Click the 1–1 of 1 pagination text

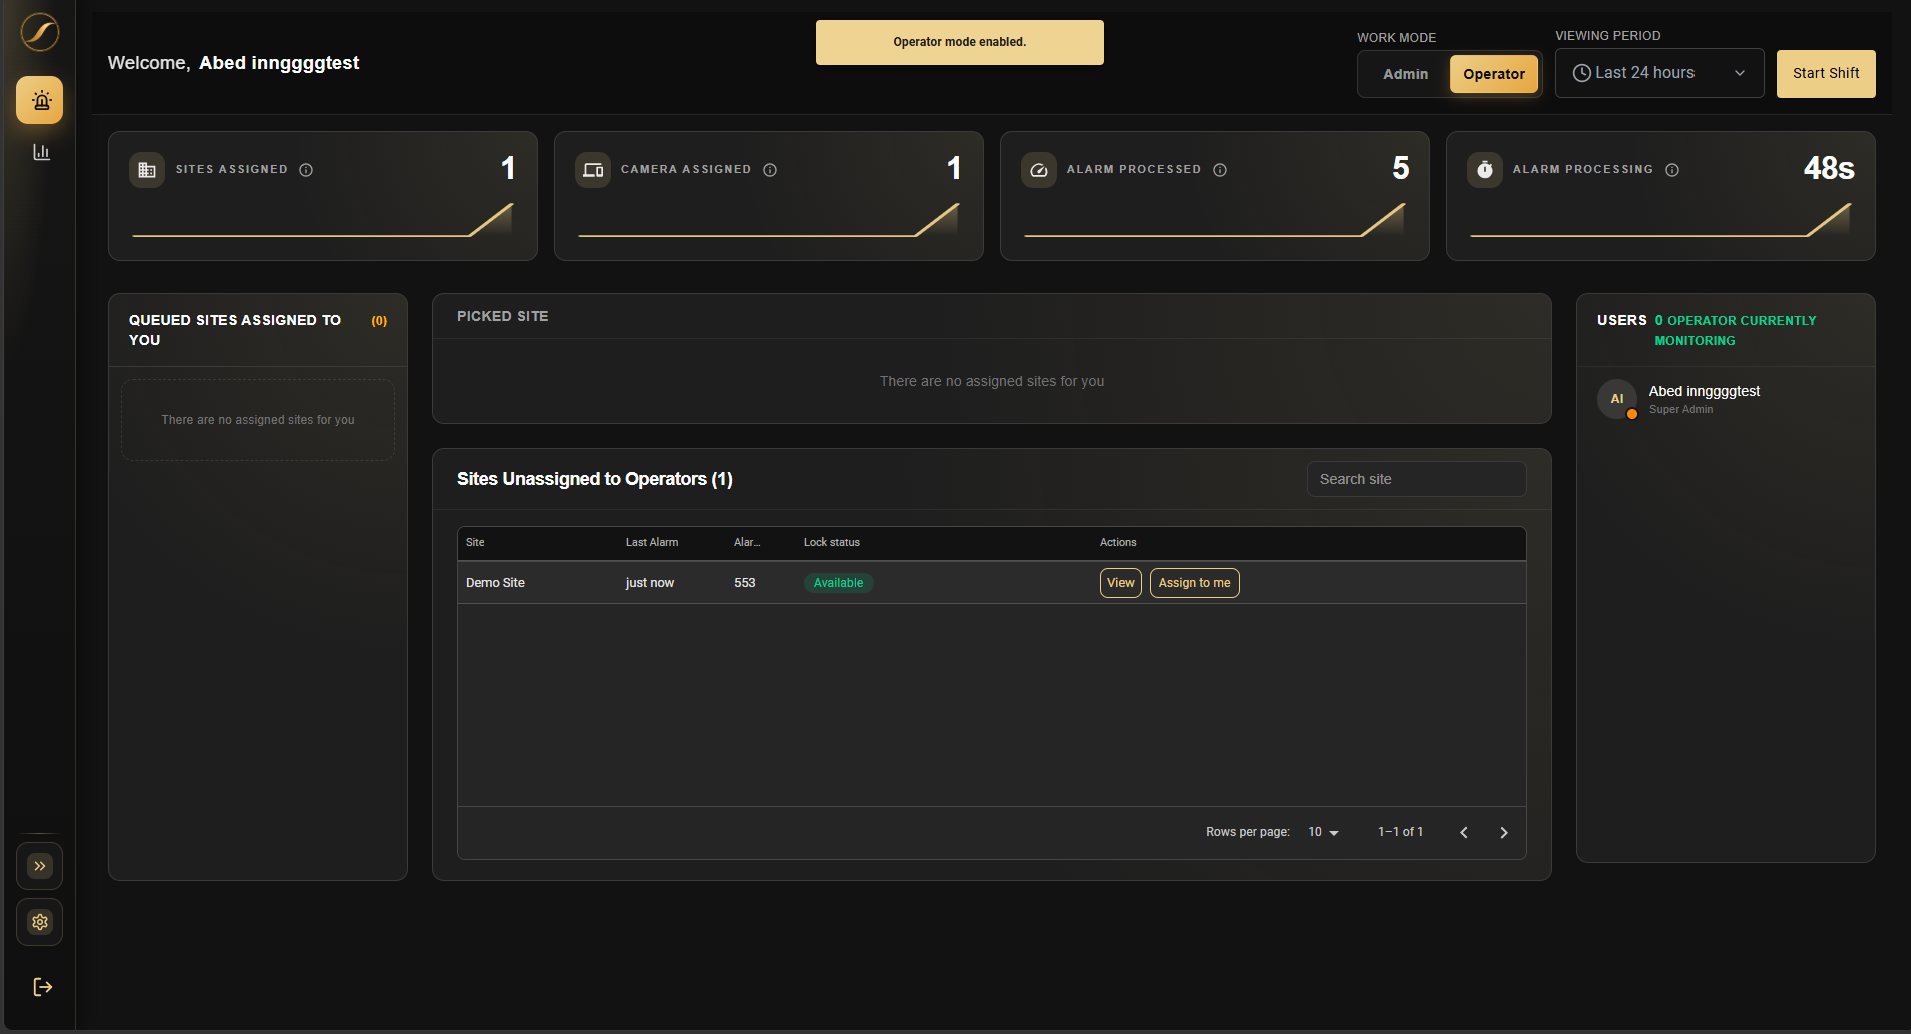[x=1400, y=832]
